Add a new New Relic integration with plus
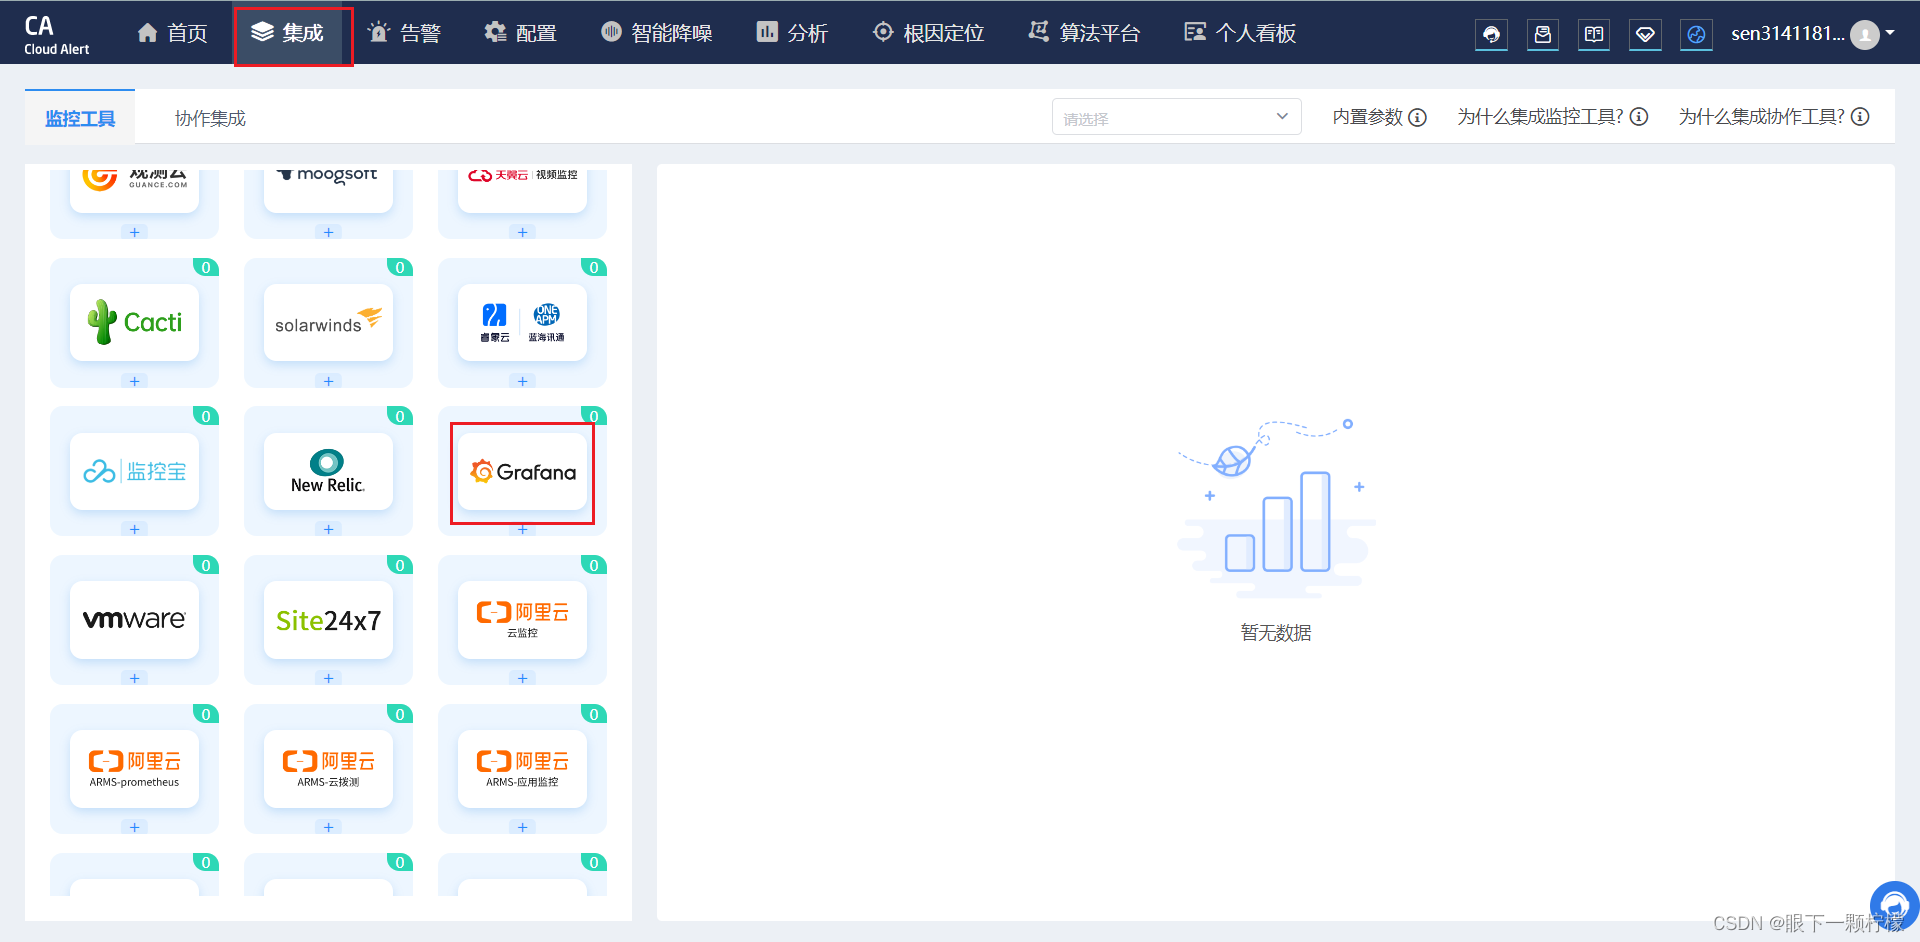The width and height of the screenshot is (1920, 942). click(x=328, y=529)
